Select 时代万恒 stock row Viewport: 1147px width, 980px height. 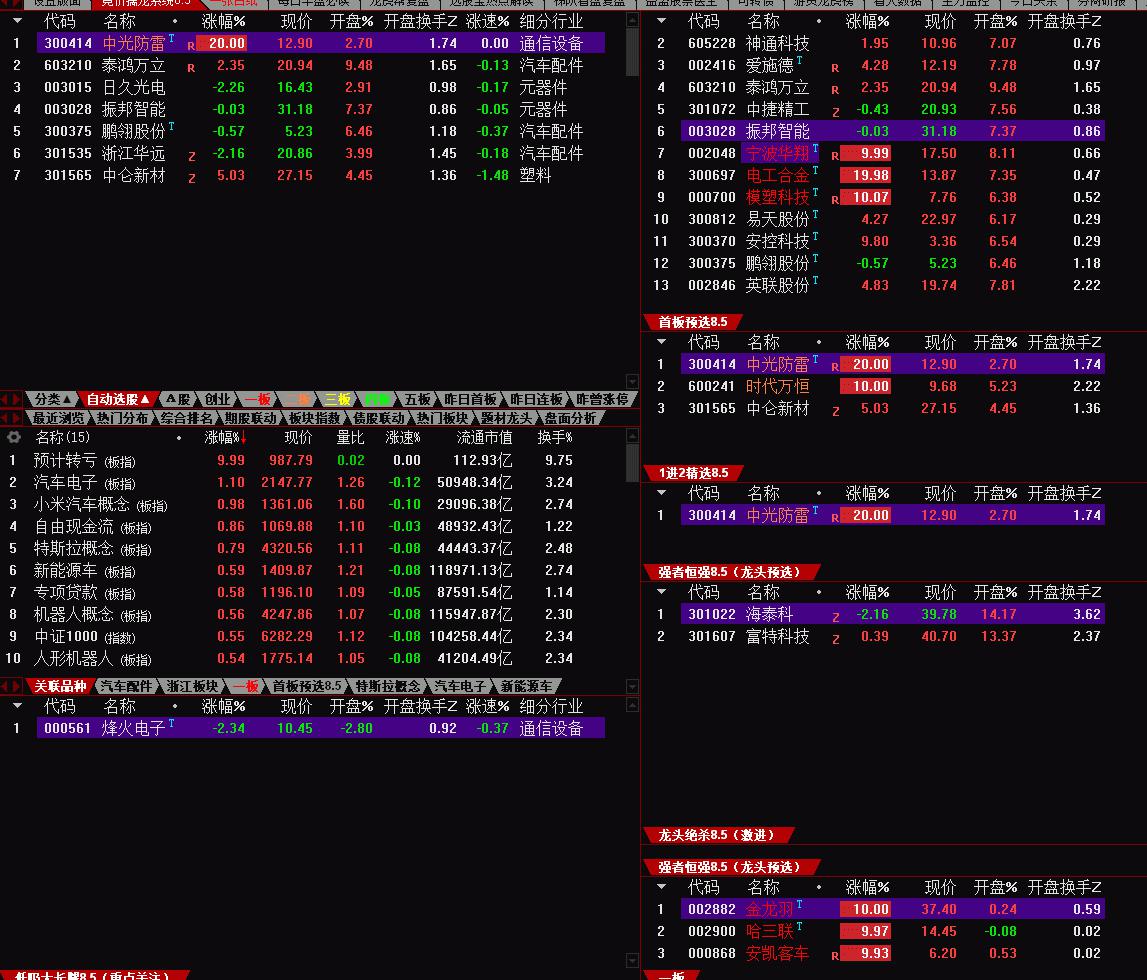(x=892, y=386)
